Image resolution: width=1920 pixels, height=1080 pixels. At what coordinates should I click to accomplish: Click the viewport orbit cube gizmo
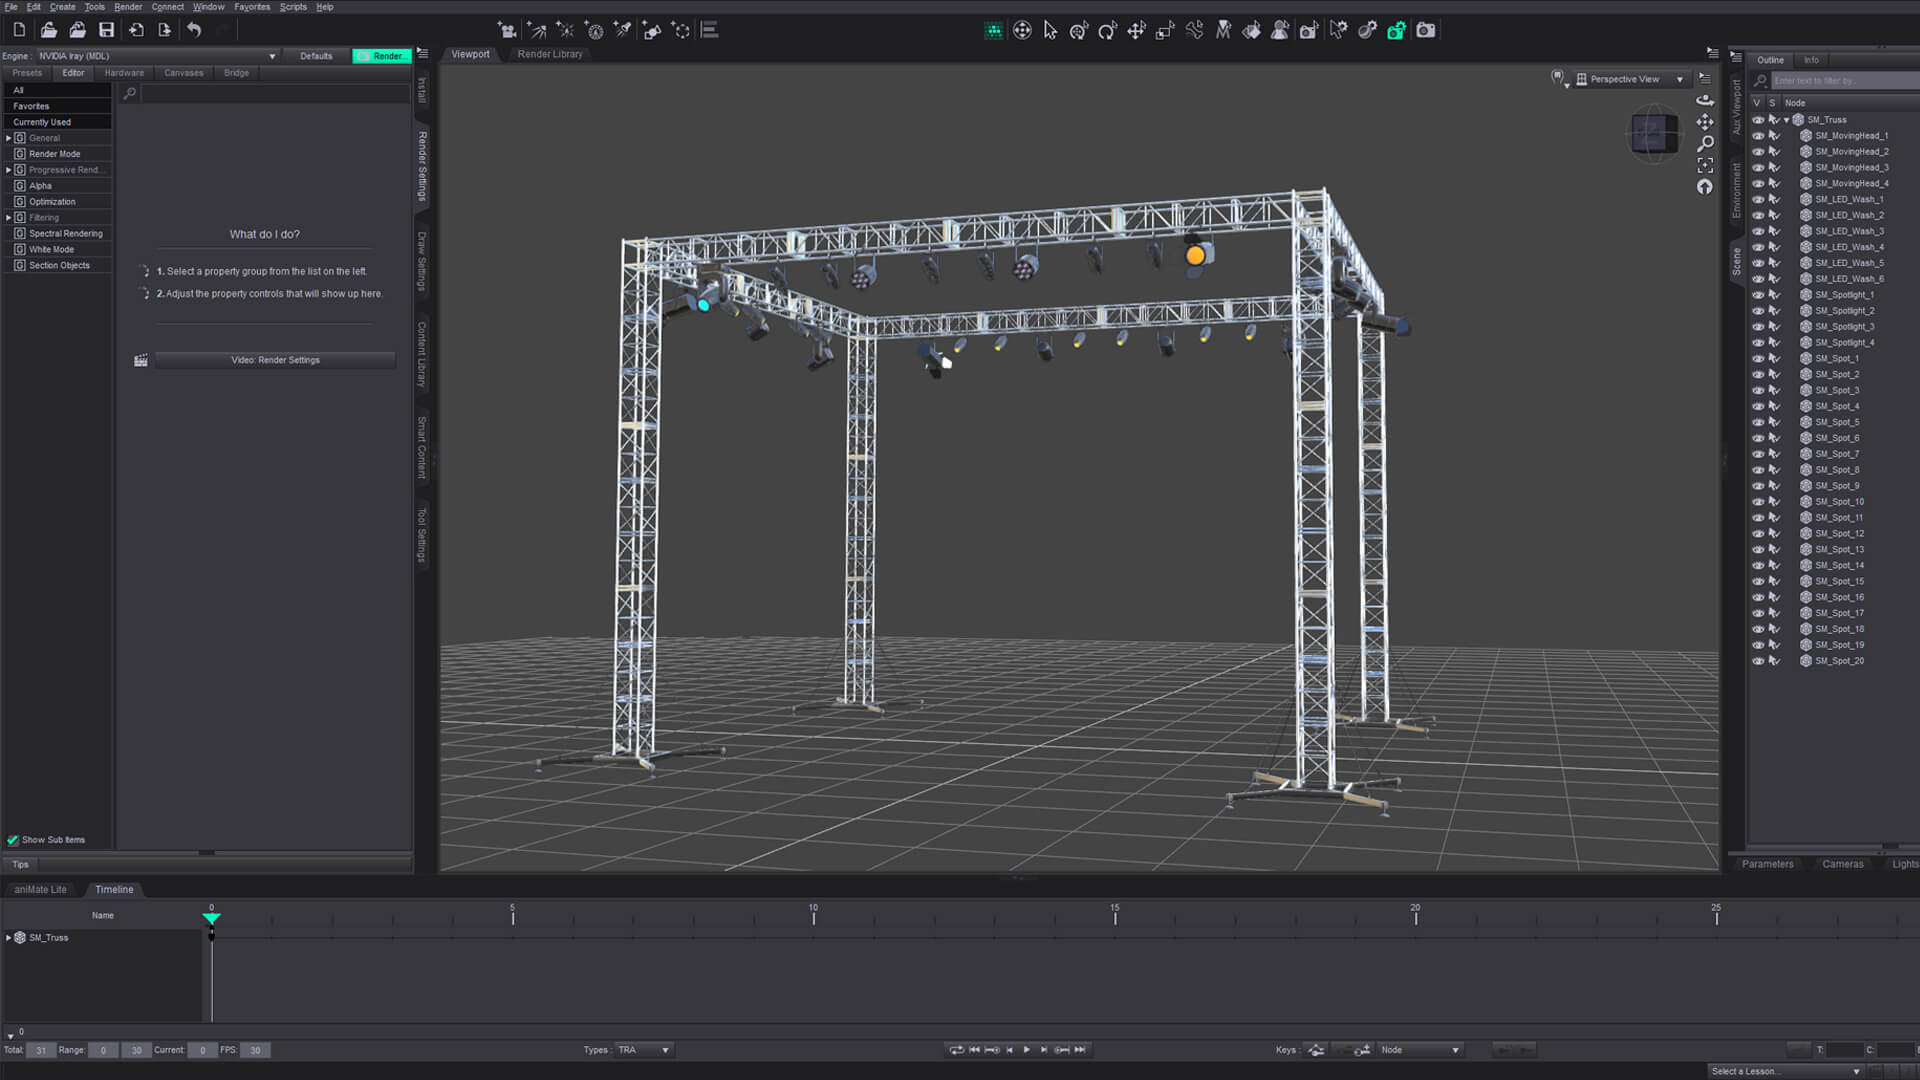point(1654,133)
